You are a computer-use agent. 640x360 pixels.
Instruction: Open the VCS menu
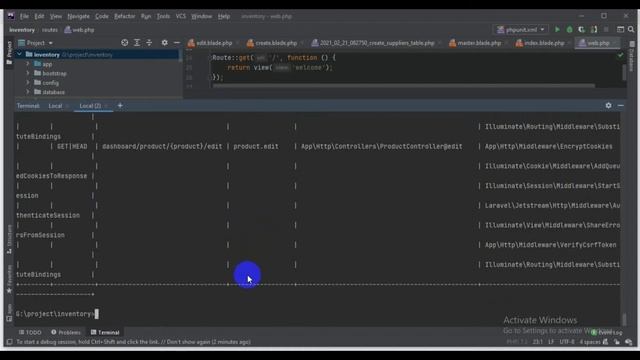pos(181,16)
